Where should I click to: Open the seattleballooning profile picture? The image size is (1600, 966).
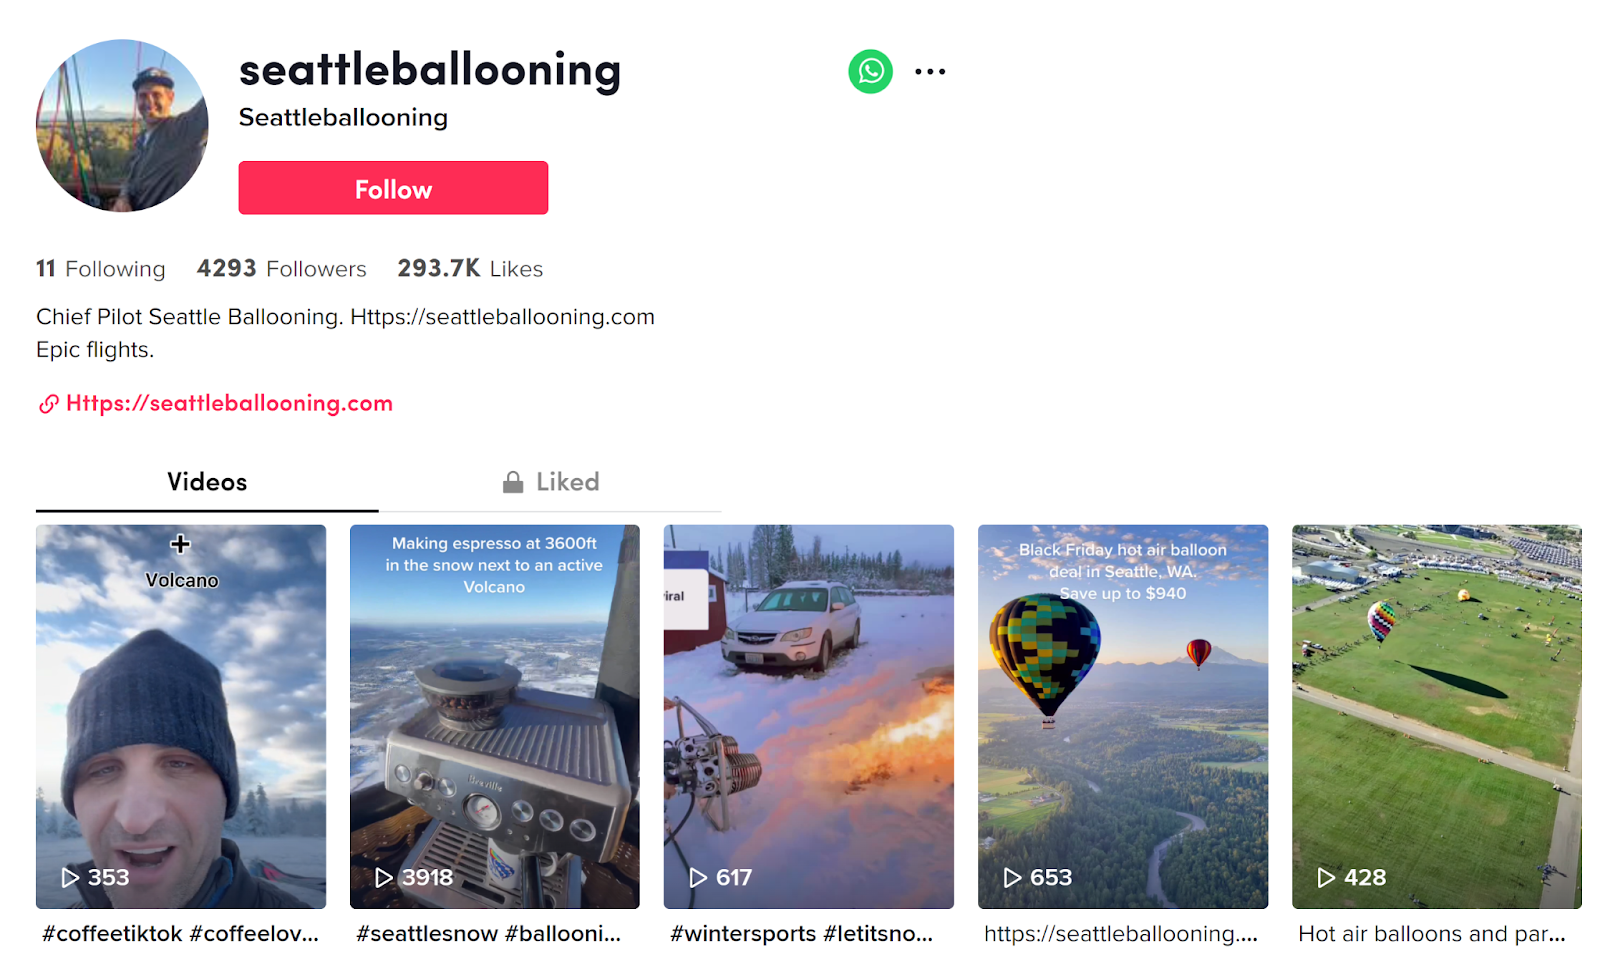point(122,126)
